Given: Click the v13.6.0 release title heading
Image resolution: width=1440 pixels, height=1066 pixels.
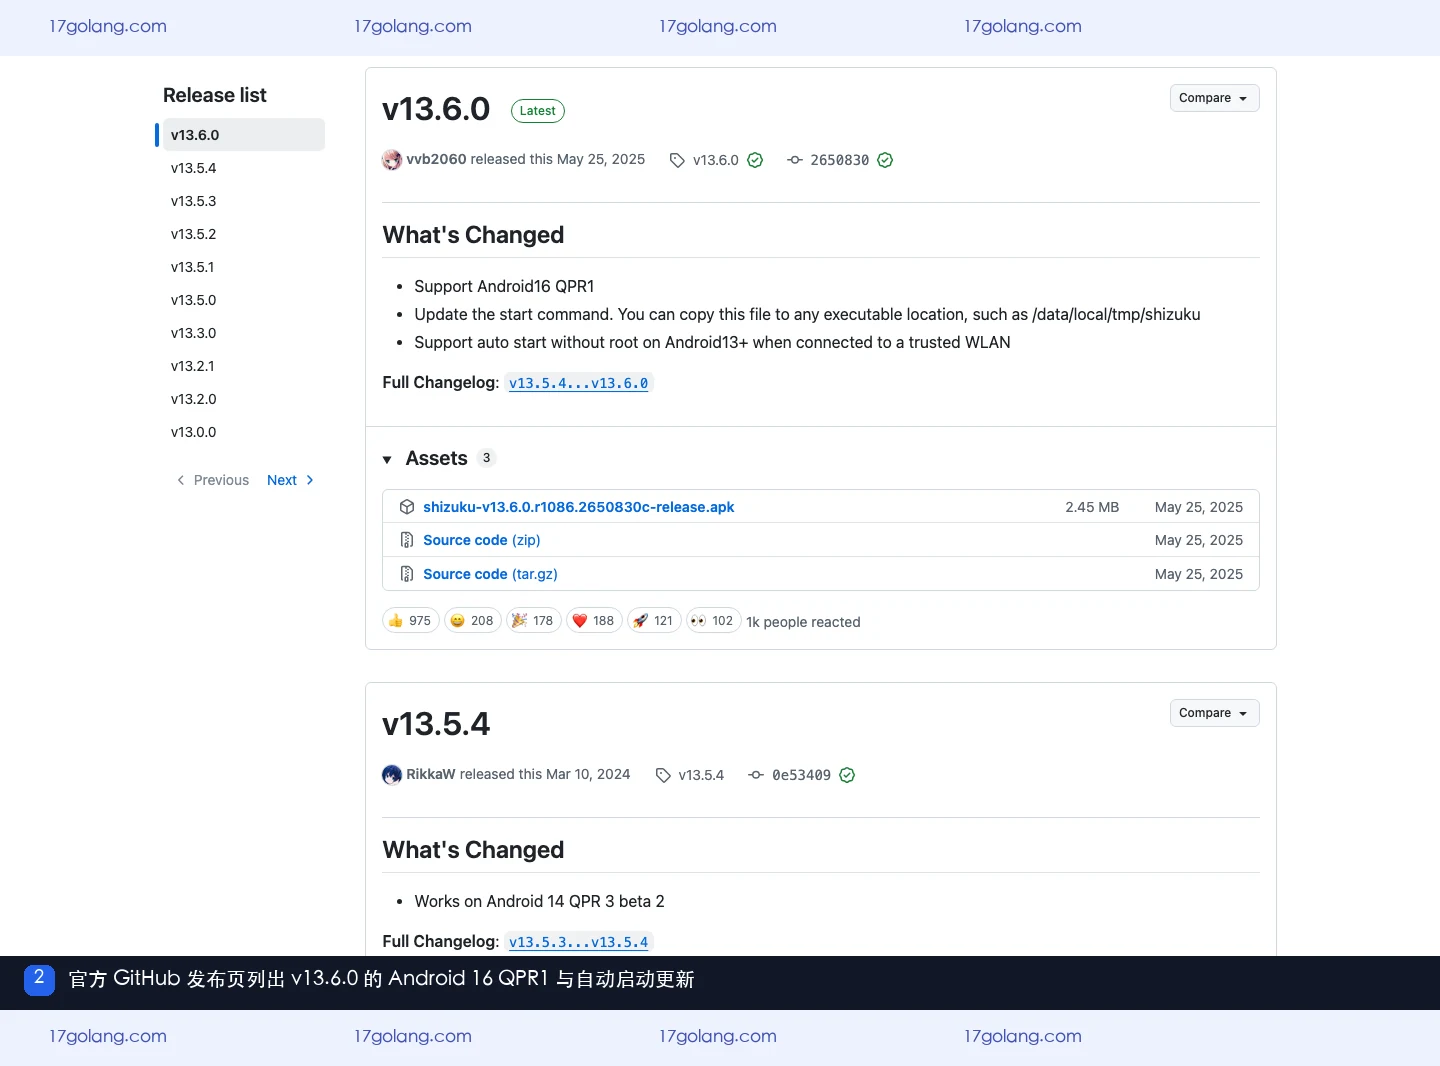Looking at the screenshot, I should [436, 109].
